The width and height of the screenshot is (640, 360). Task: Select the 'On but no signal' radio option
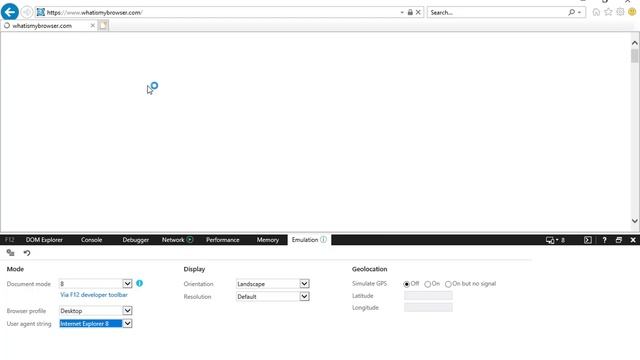tap(448, 284)
